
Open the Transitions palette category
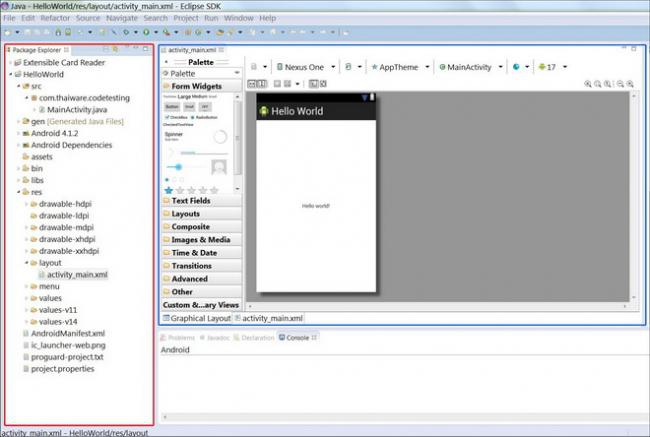tap(201, 266)
